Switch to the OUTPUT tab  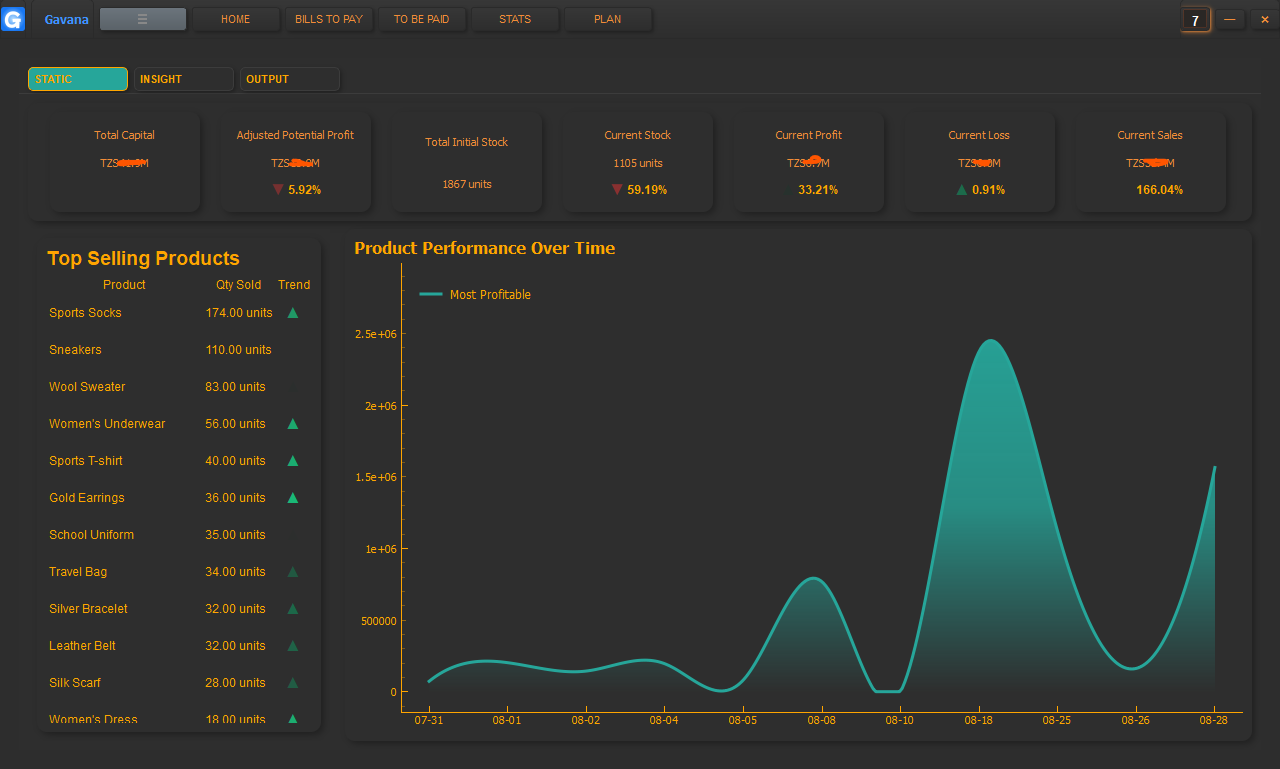pyautogui.click(x=290, y=79)
